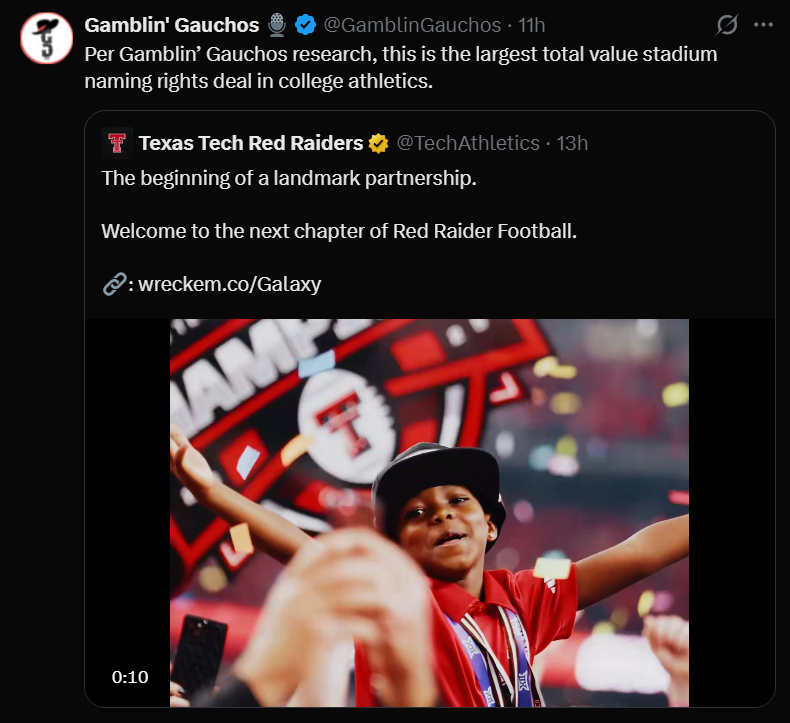This screenshot has width=790, height=723.
Task: Click the Welcome to the next chapter line
Action: pos(339,231)
